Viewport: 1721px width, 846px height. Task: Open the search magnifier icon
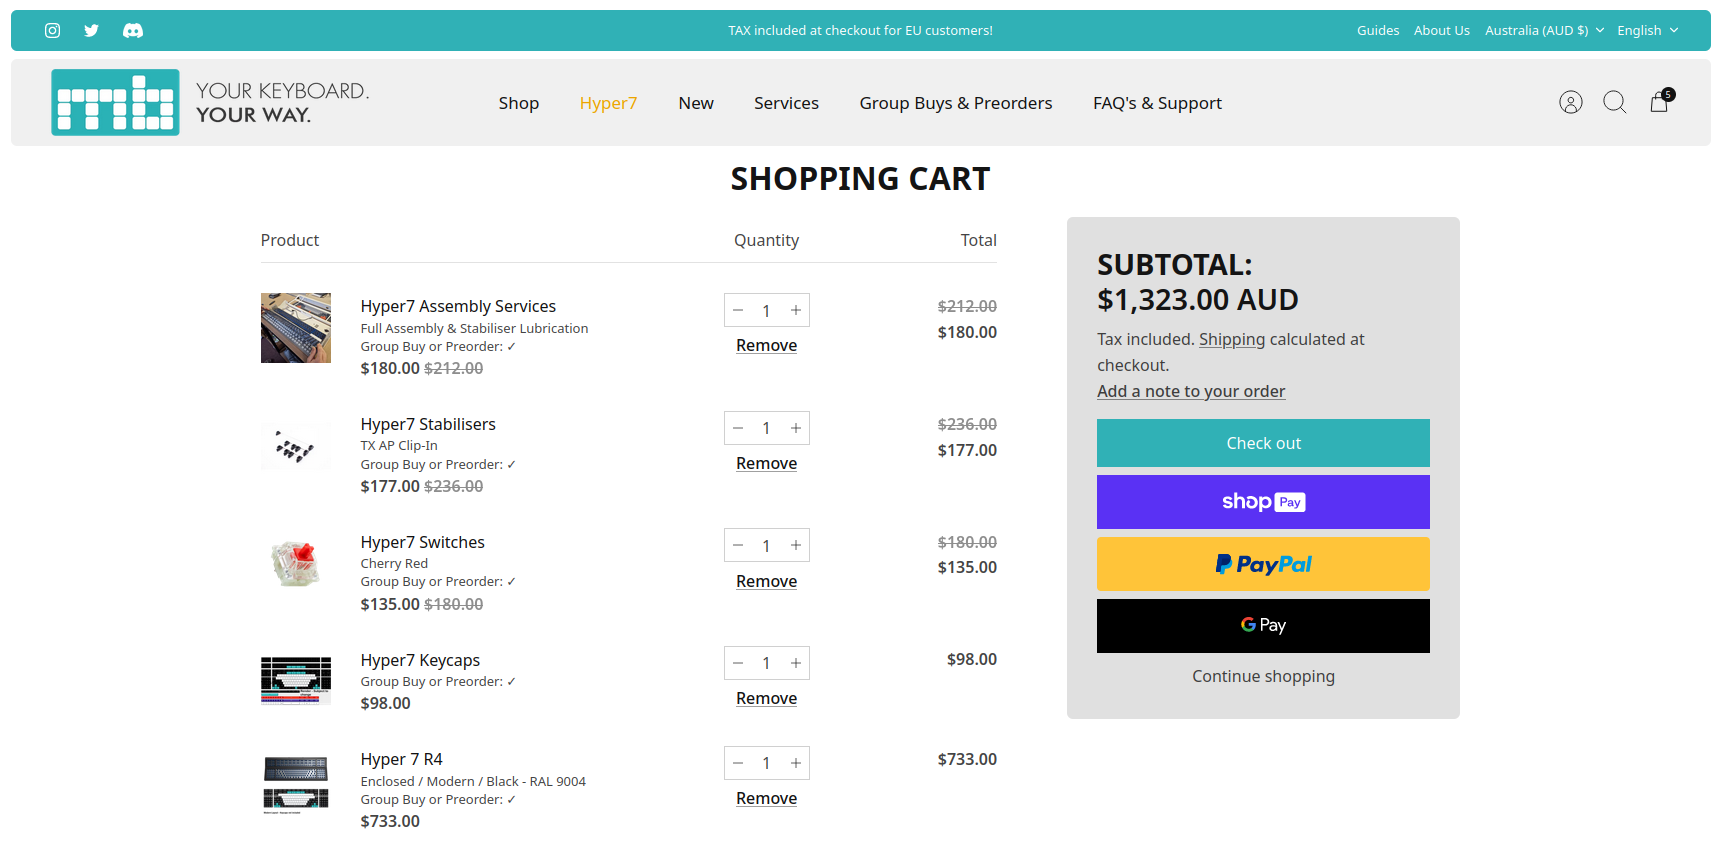1615,102
